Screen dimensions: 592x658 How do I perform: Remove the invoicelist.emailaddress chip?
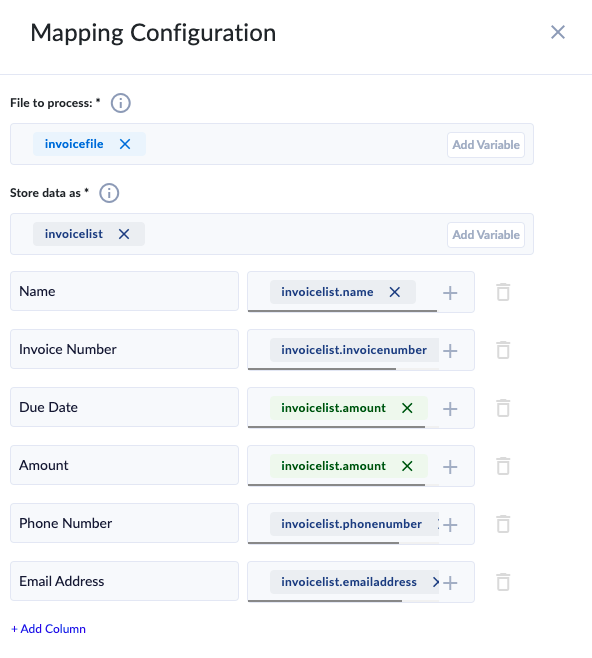pos(436,582)
